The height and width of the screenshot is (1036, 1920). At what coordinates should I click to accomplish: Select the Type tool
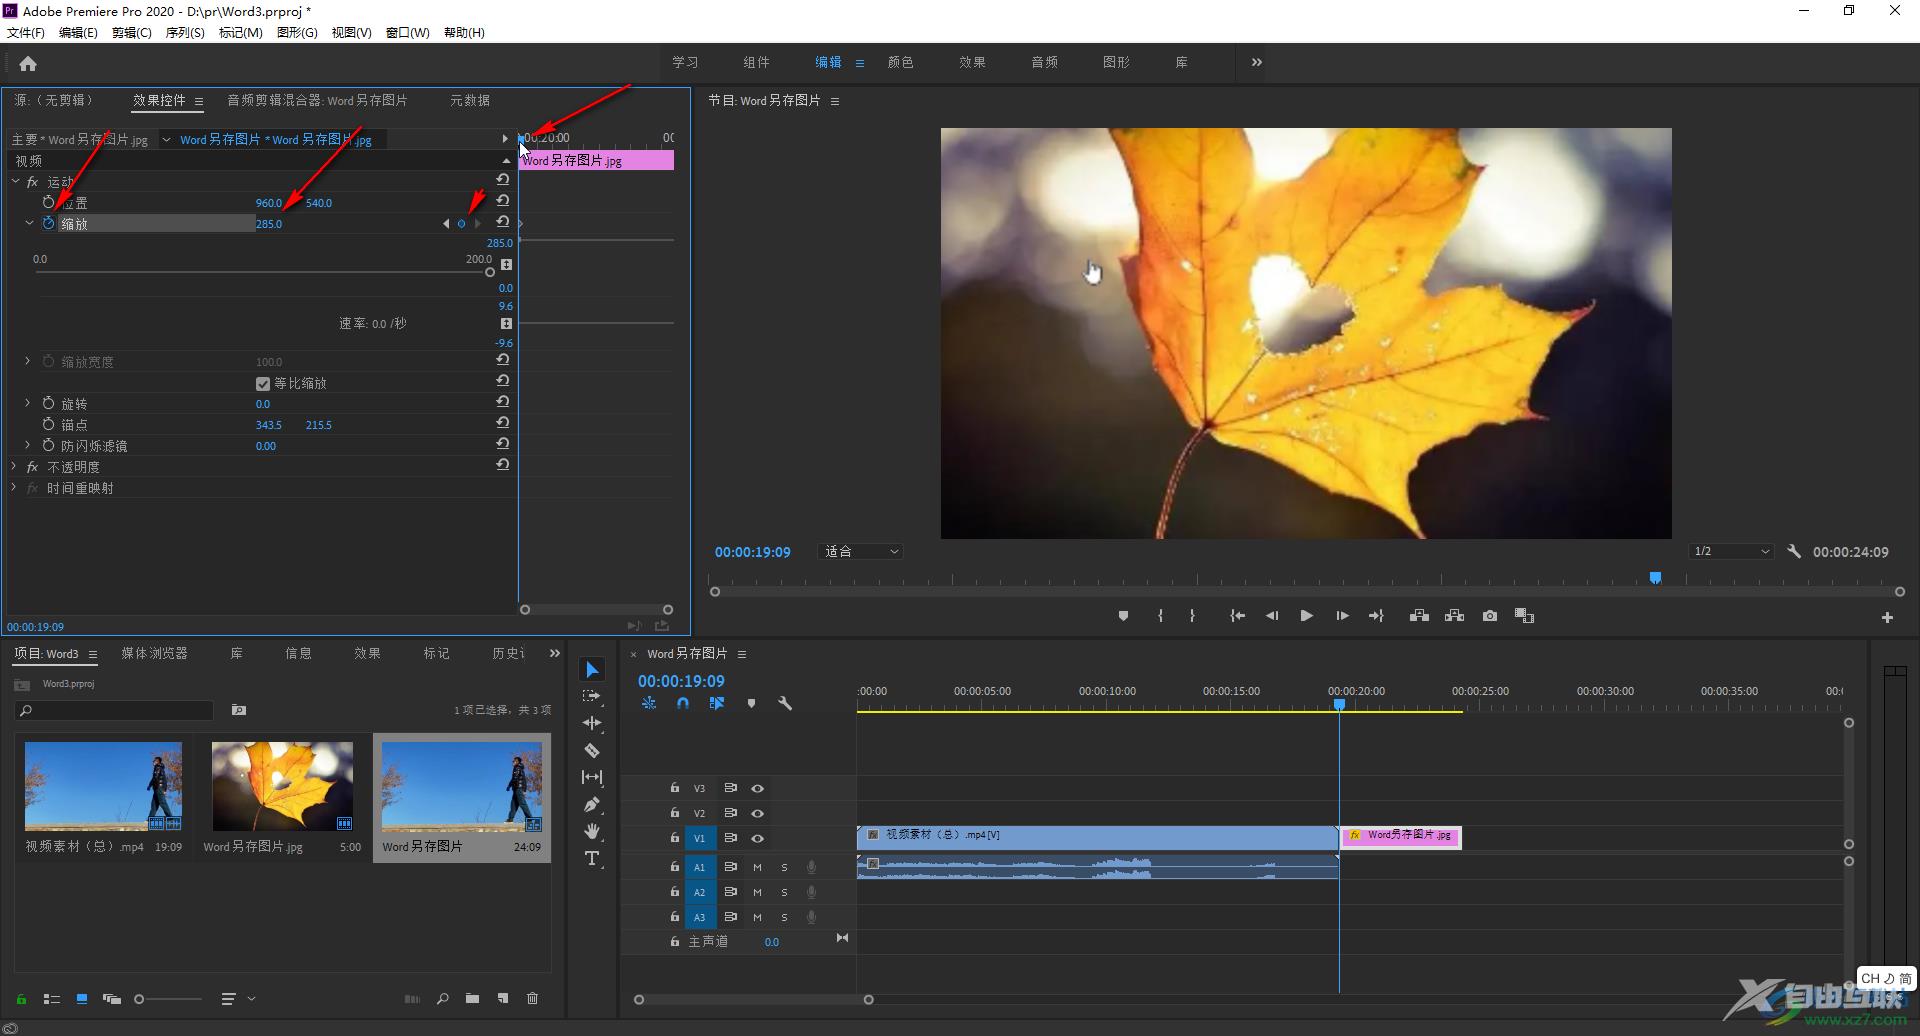(x=592, y=858)
